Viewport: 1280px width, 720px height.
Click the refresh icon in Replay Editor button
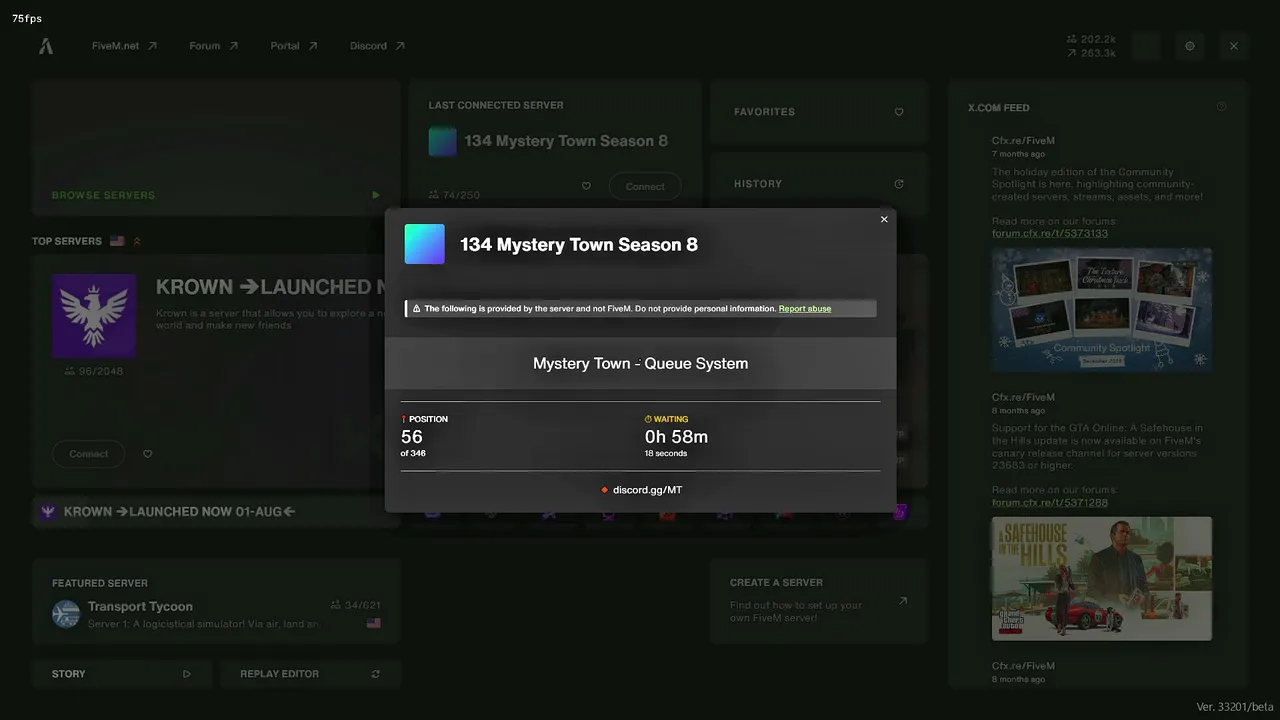pos(376,674)
